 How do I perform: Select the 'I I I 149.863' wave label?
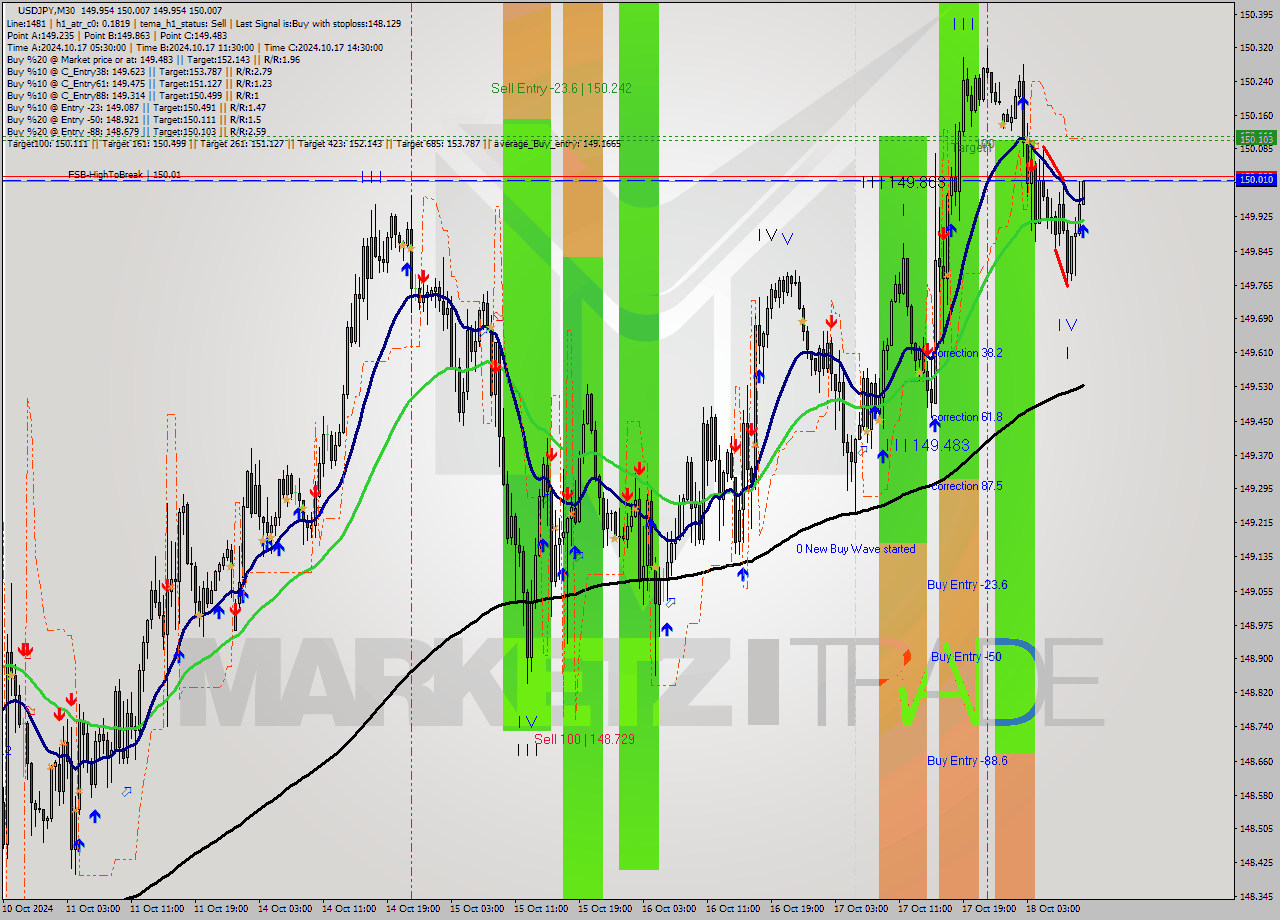(903, 183)
